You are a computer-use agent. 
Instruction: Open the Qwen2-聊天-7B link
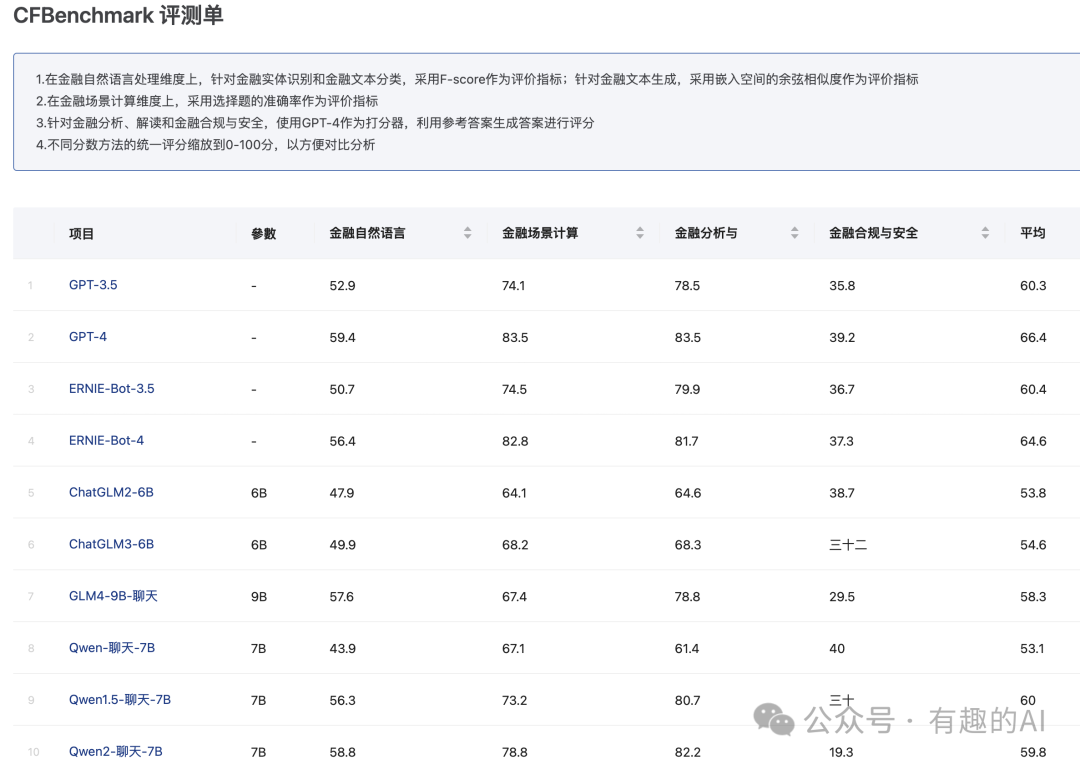pos(116,752)
